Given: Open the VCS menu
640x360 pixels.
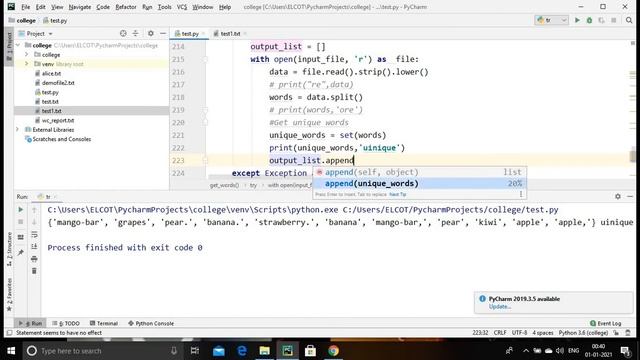Looking at the screenshot, I should [182, 7].
